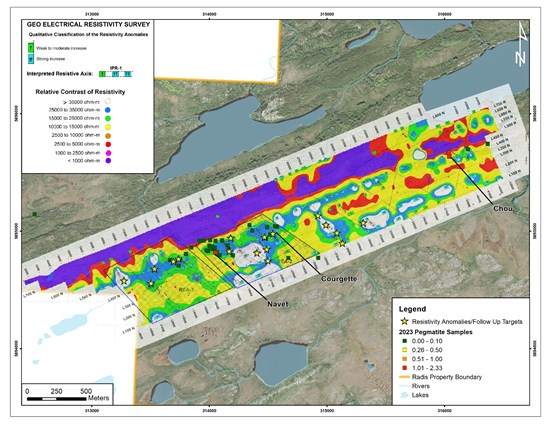The width and height of the screenshot is (550, 425).
Task: Click the '0.26 - 0.50' legend text
Action: (427, 350)
